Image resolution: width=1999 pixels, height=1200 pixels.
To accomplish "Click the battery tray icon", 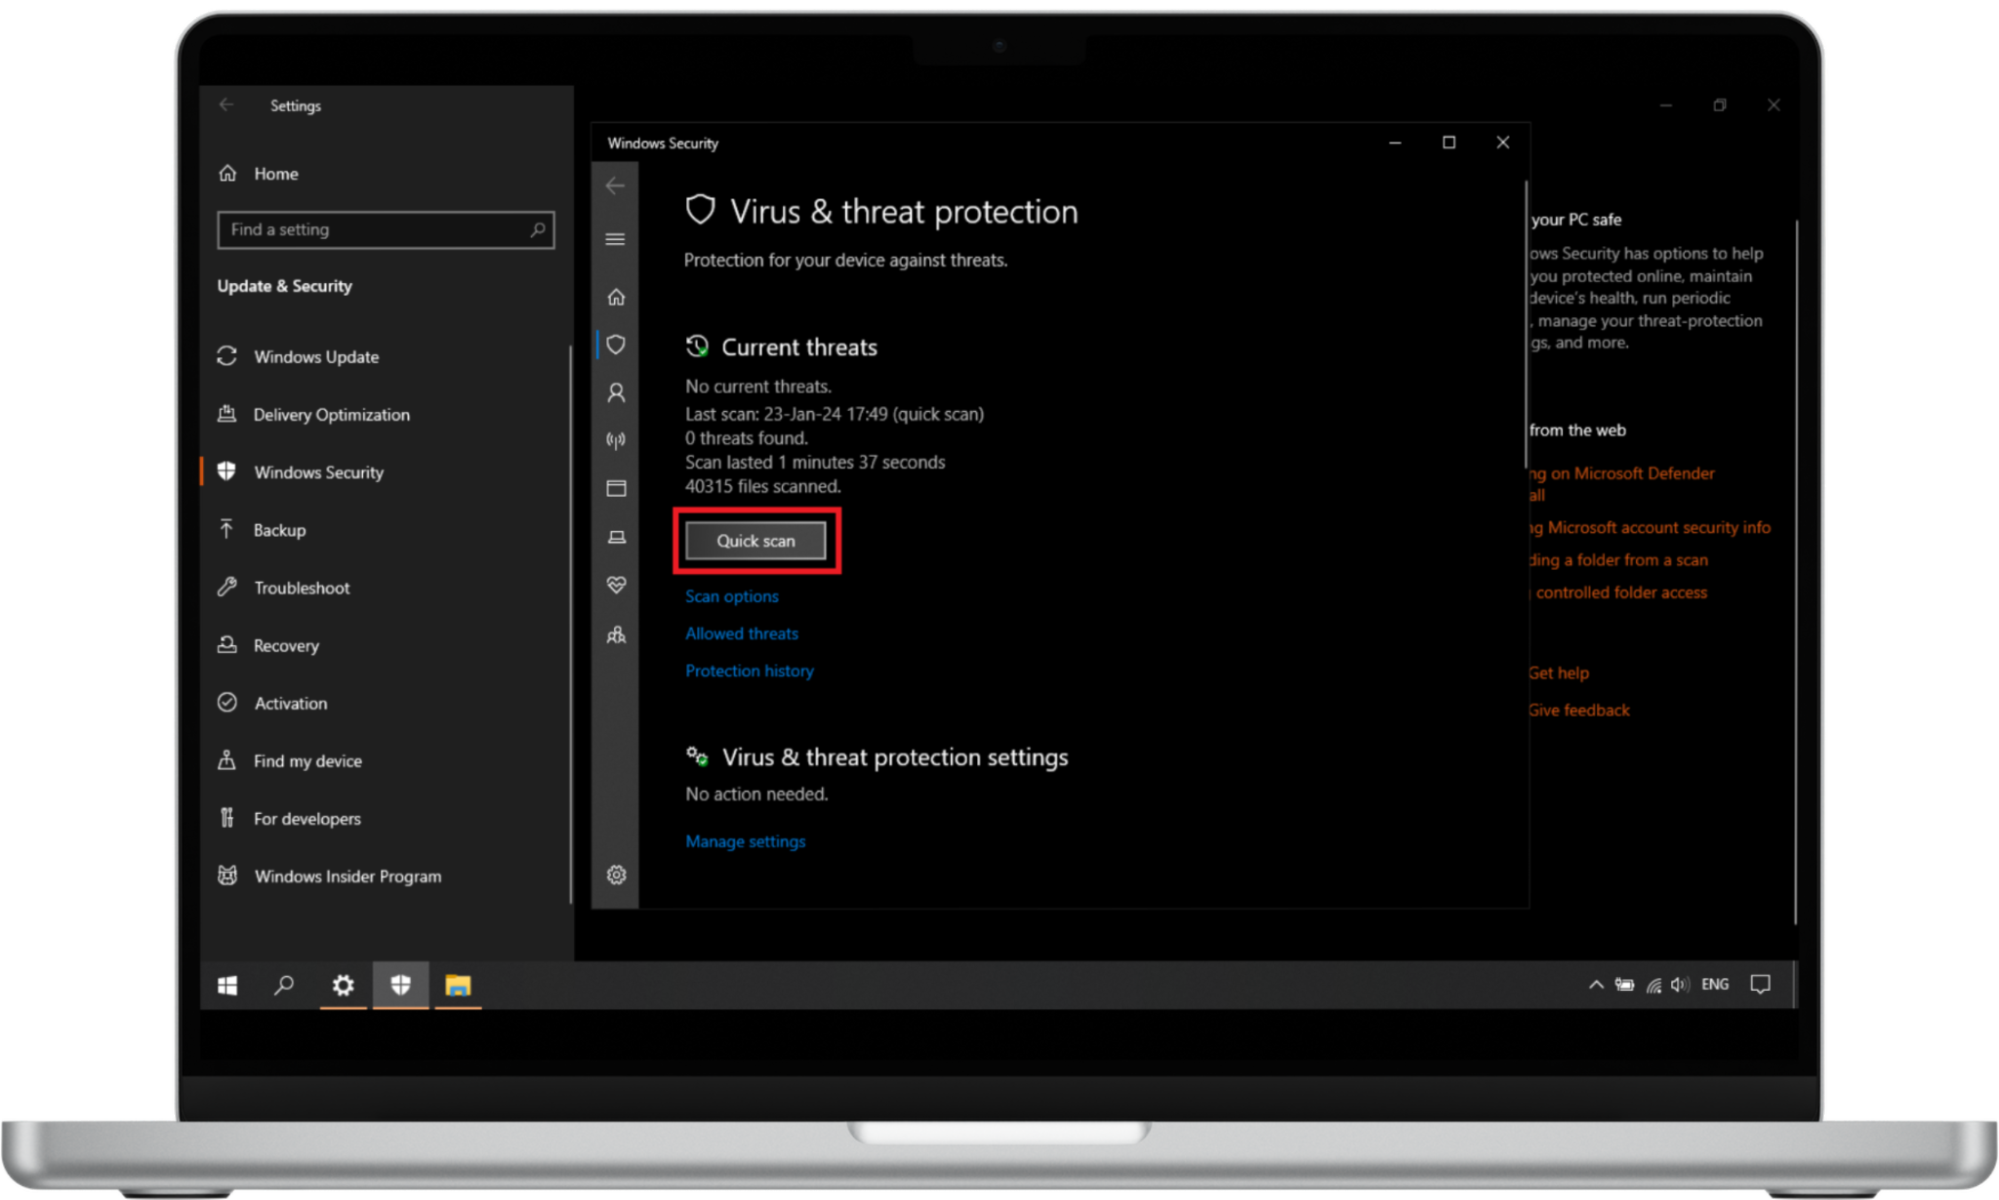I will (x=1625, y=985).
